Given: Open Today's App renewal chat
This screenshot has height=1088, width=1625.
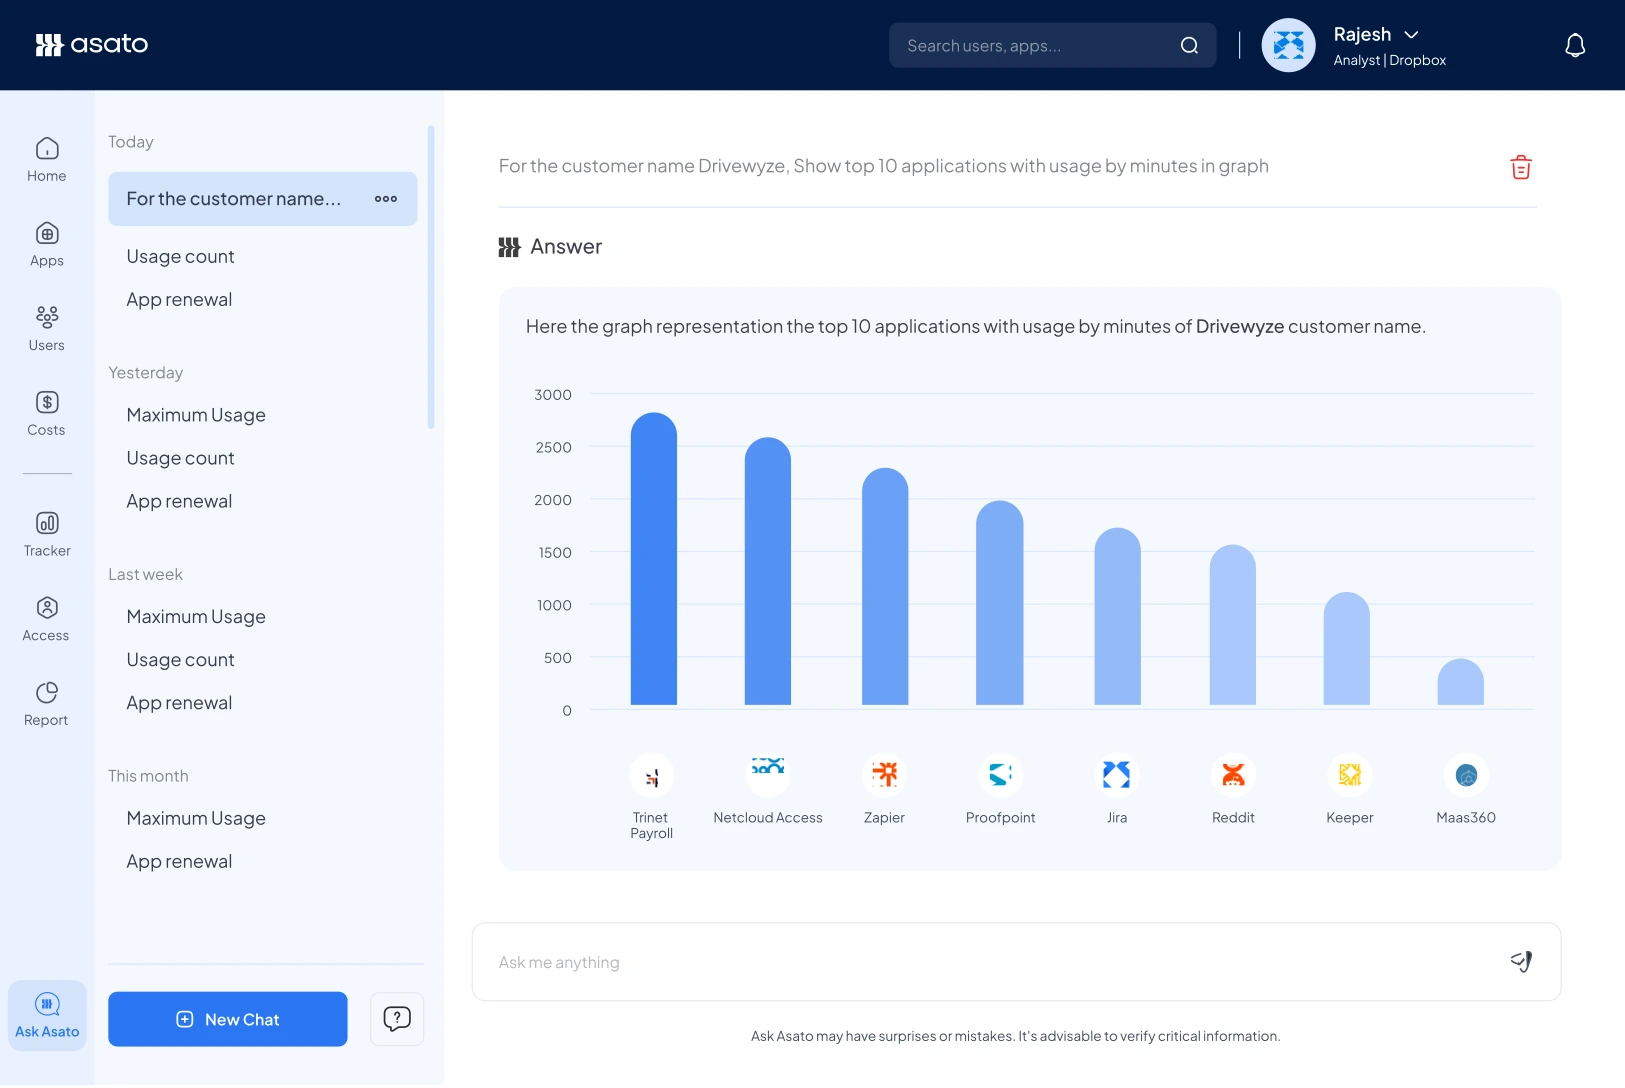Looking at the screenshot, I should click(x=179, y=300).
